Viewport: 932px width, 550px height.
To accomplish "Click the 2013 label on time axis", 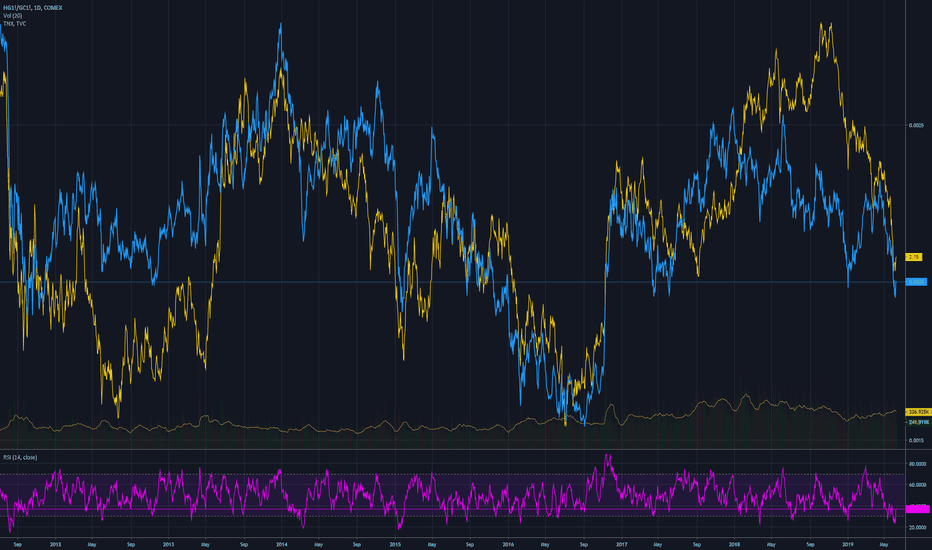I will 168,544.
